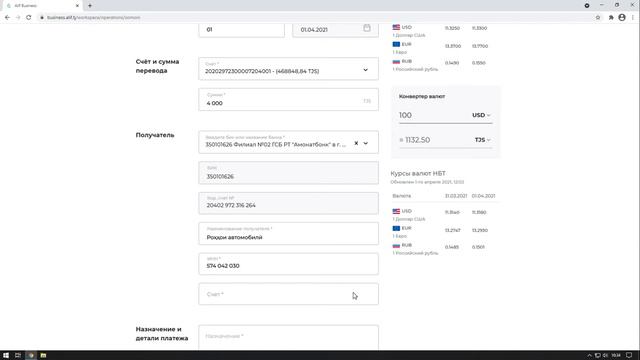
Task: Click correspondent account field 20402 972 316 264
Action: pos(288,203)
